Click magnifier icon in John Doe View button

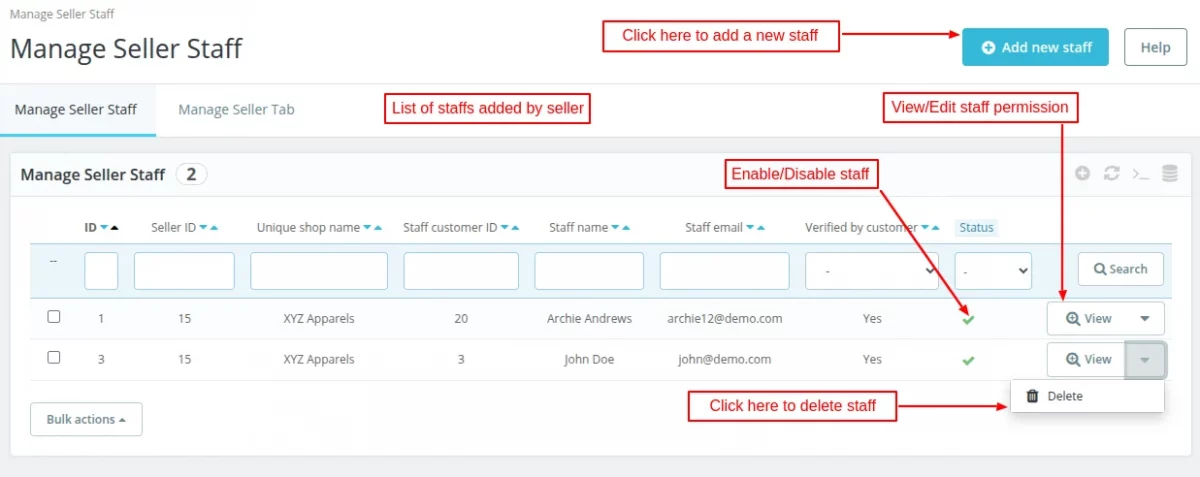click(1073, 359)
